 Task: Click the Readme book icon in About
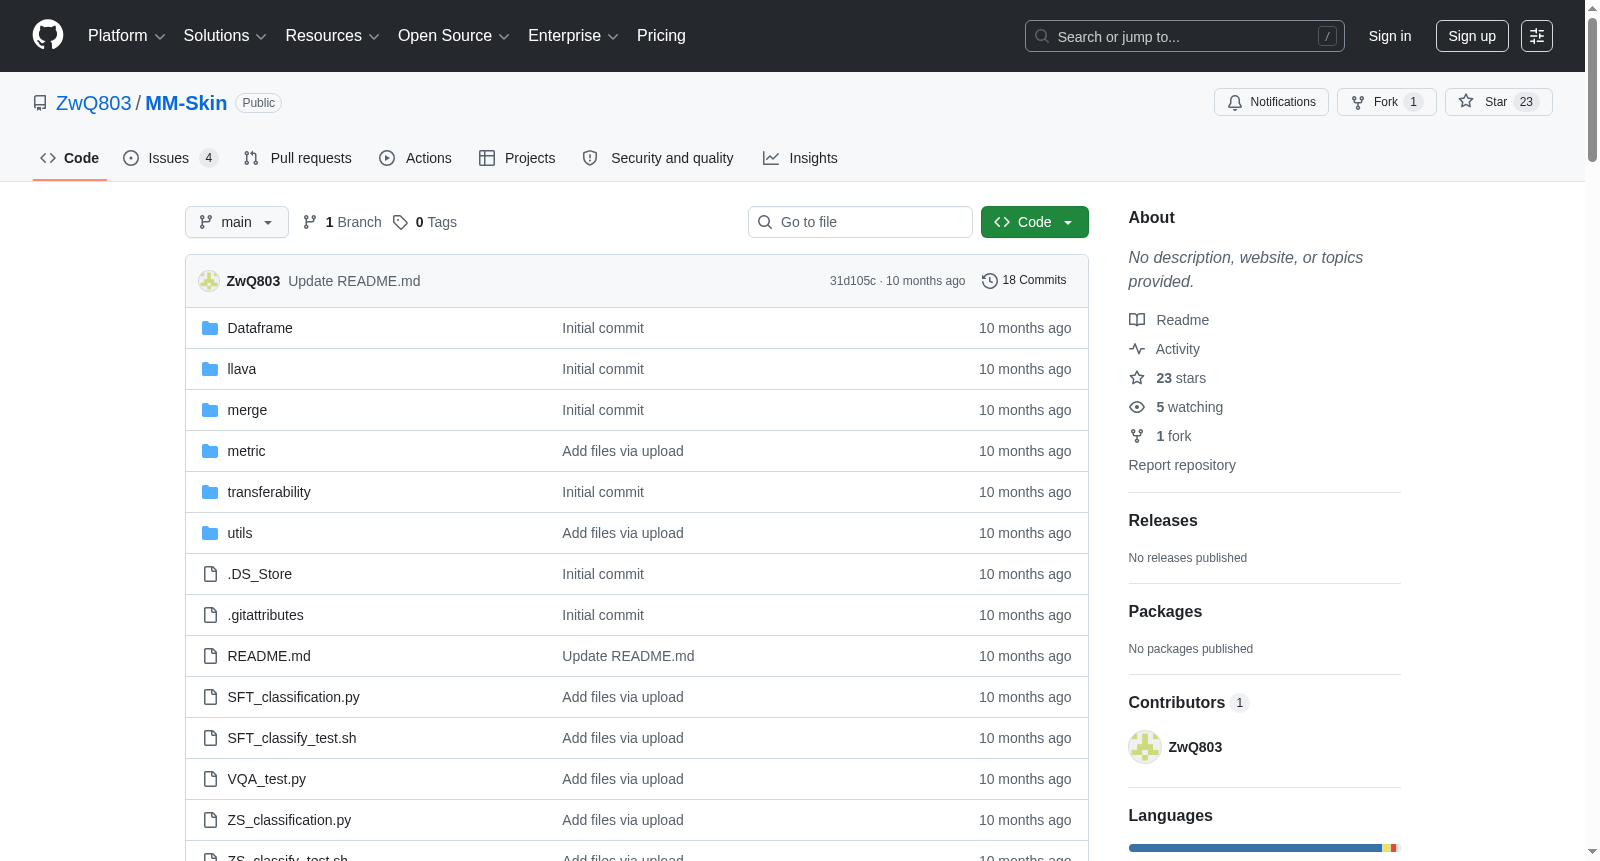(1137, 320)
